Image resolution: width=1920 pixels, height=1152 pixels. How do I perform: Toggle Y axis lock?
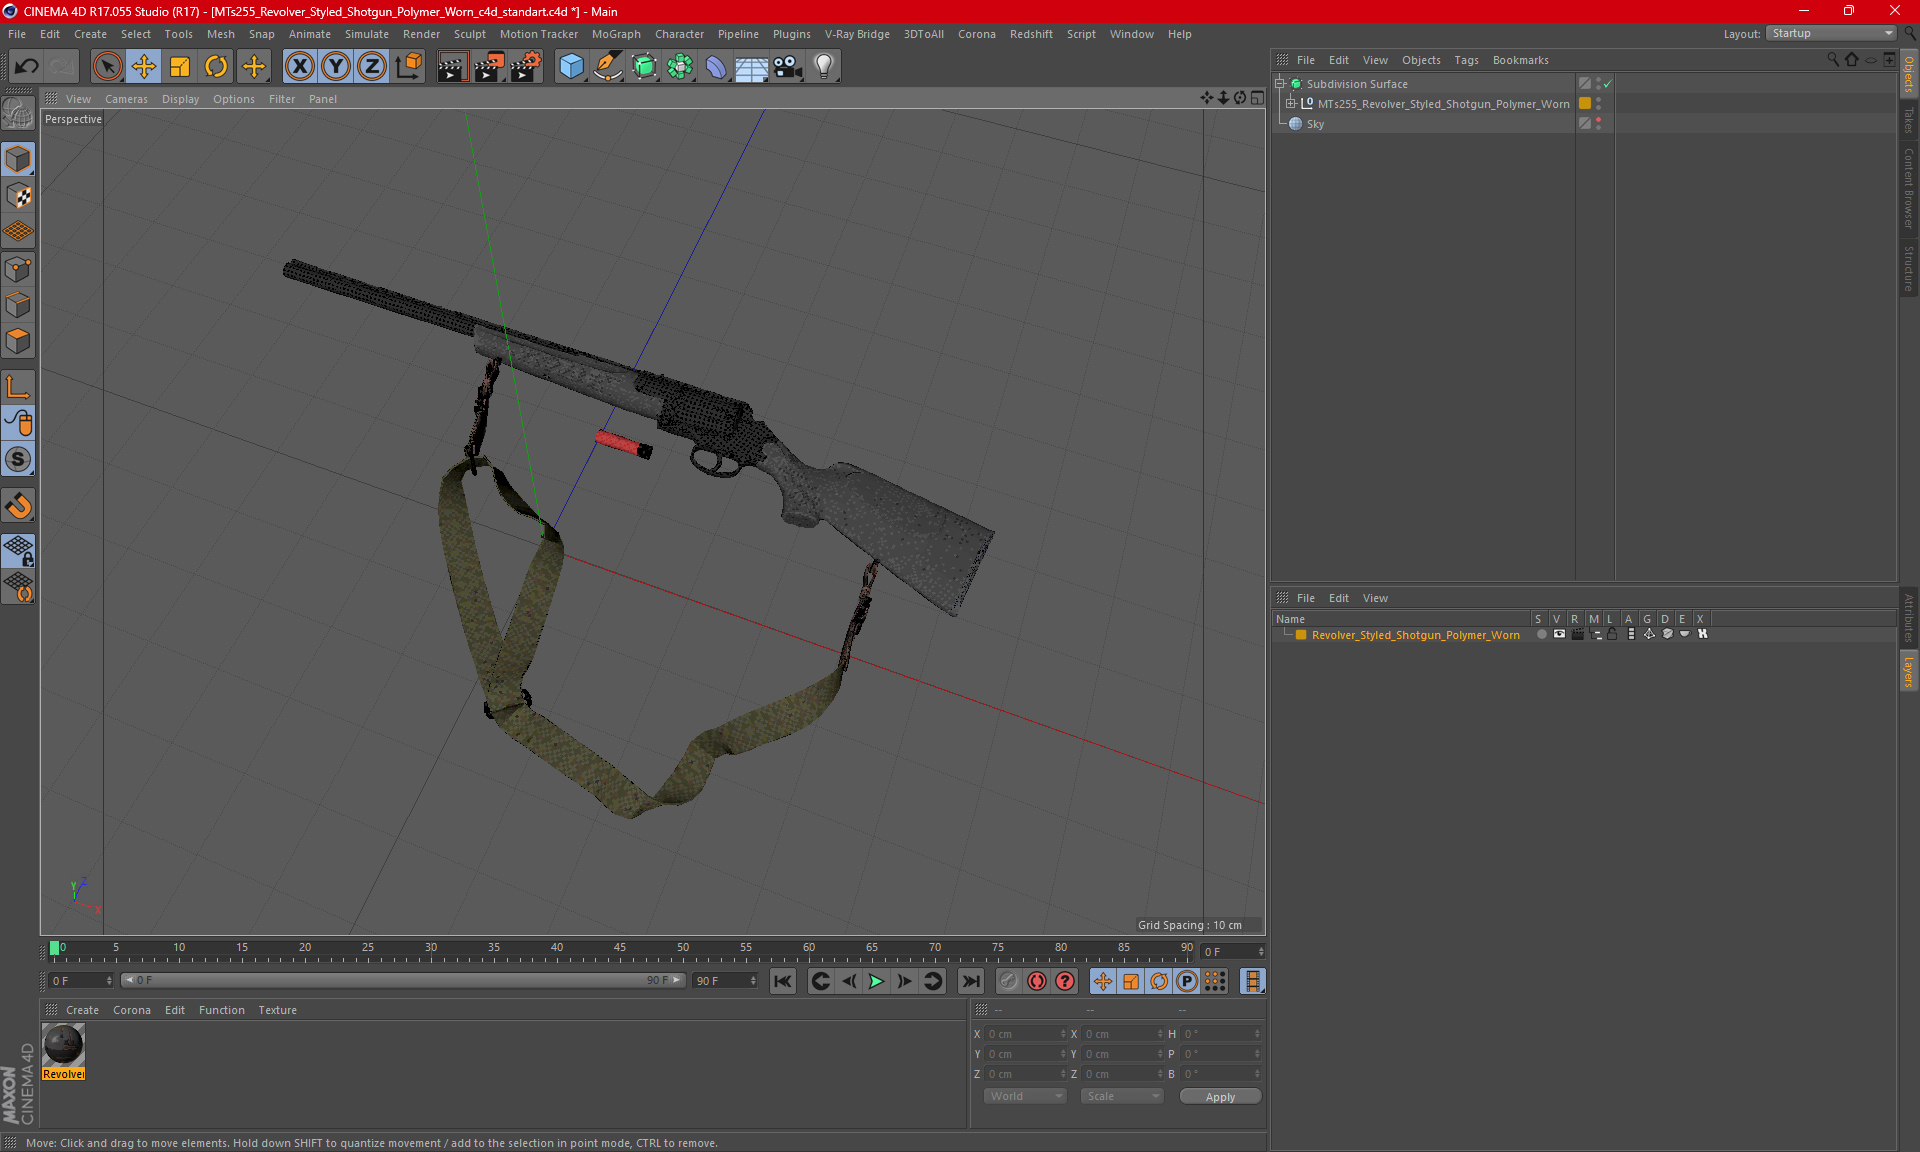[336, 67]
